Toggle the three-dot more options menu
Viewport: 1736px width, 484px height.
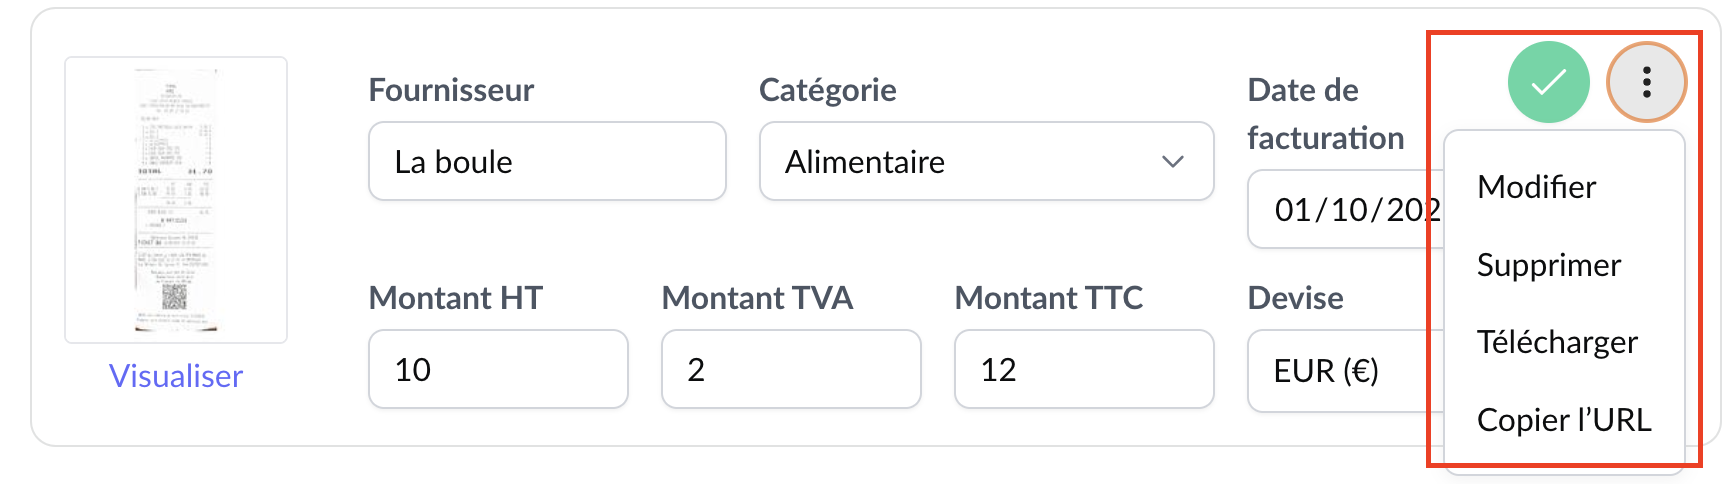tap(1646, 82)
